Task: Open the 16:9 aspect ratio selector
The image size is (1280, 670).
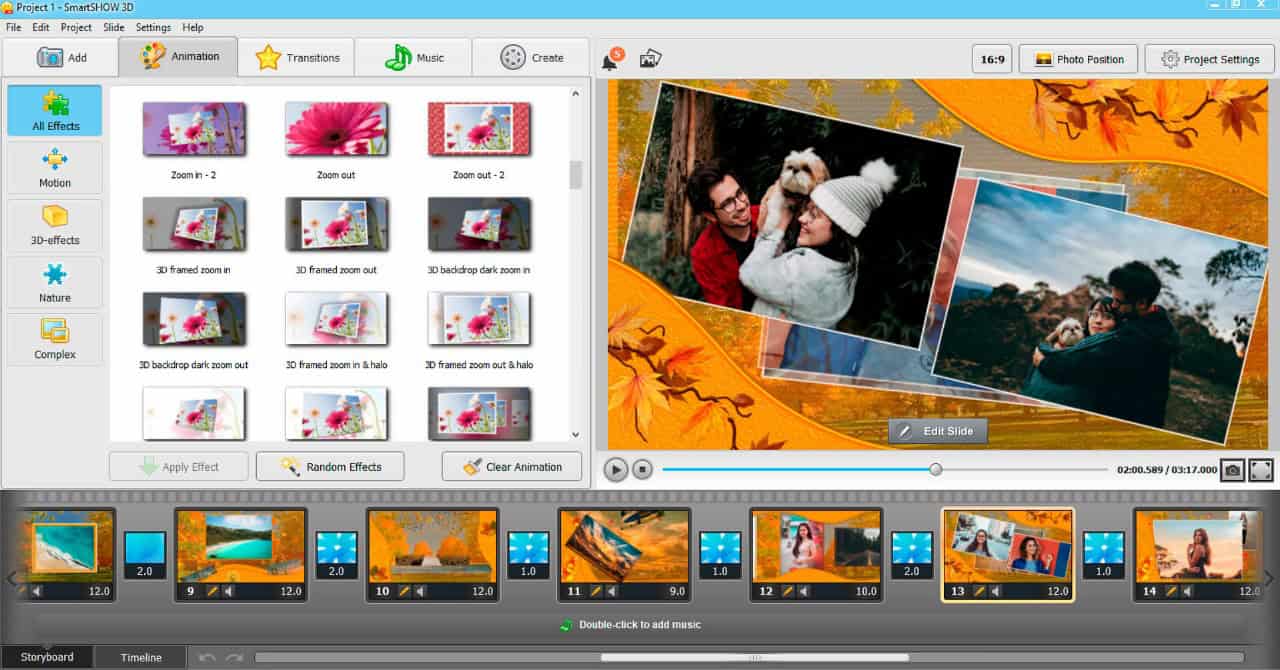Action: coord(992,59)
